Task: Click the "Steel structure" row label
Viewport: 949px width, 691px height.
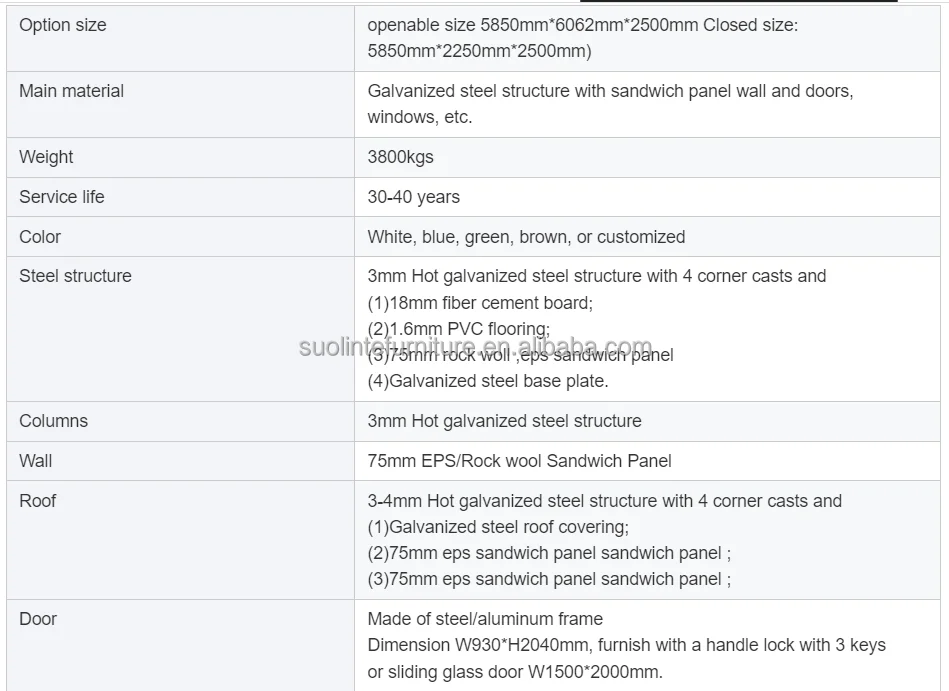Action: click(x=75, y=276)
